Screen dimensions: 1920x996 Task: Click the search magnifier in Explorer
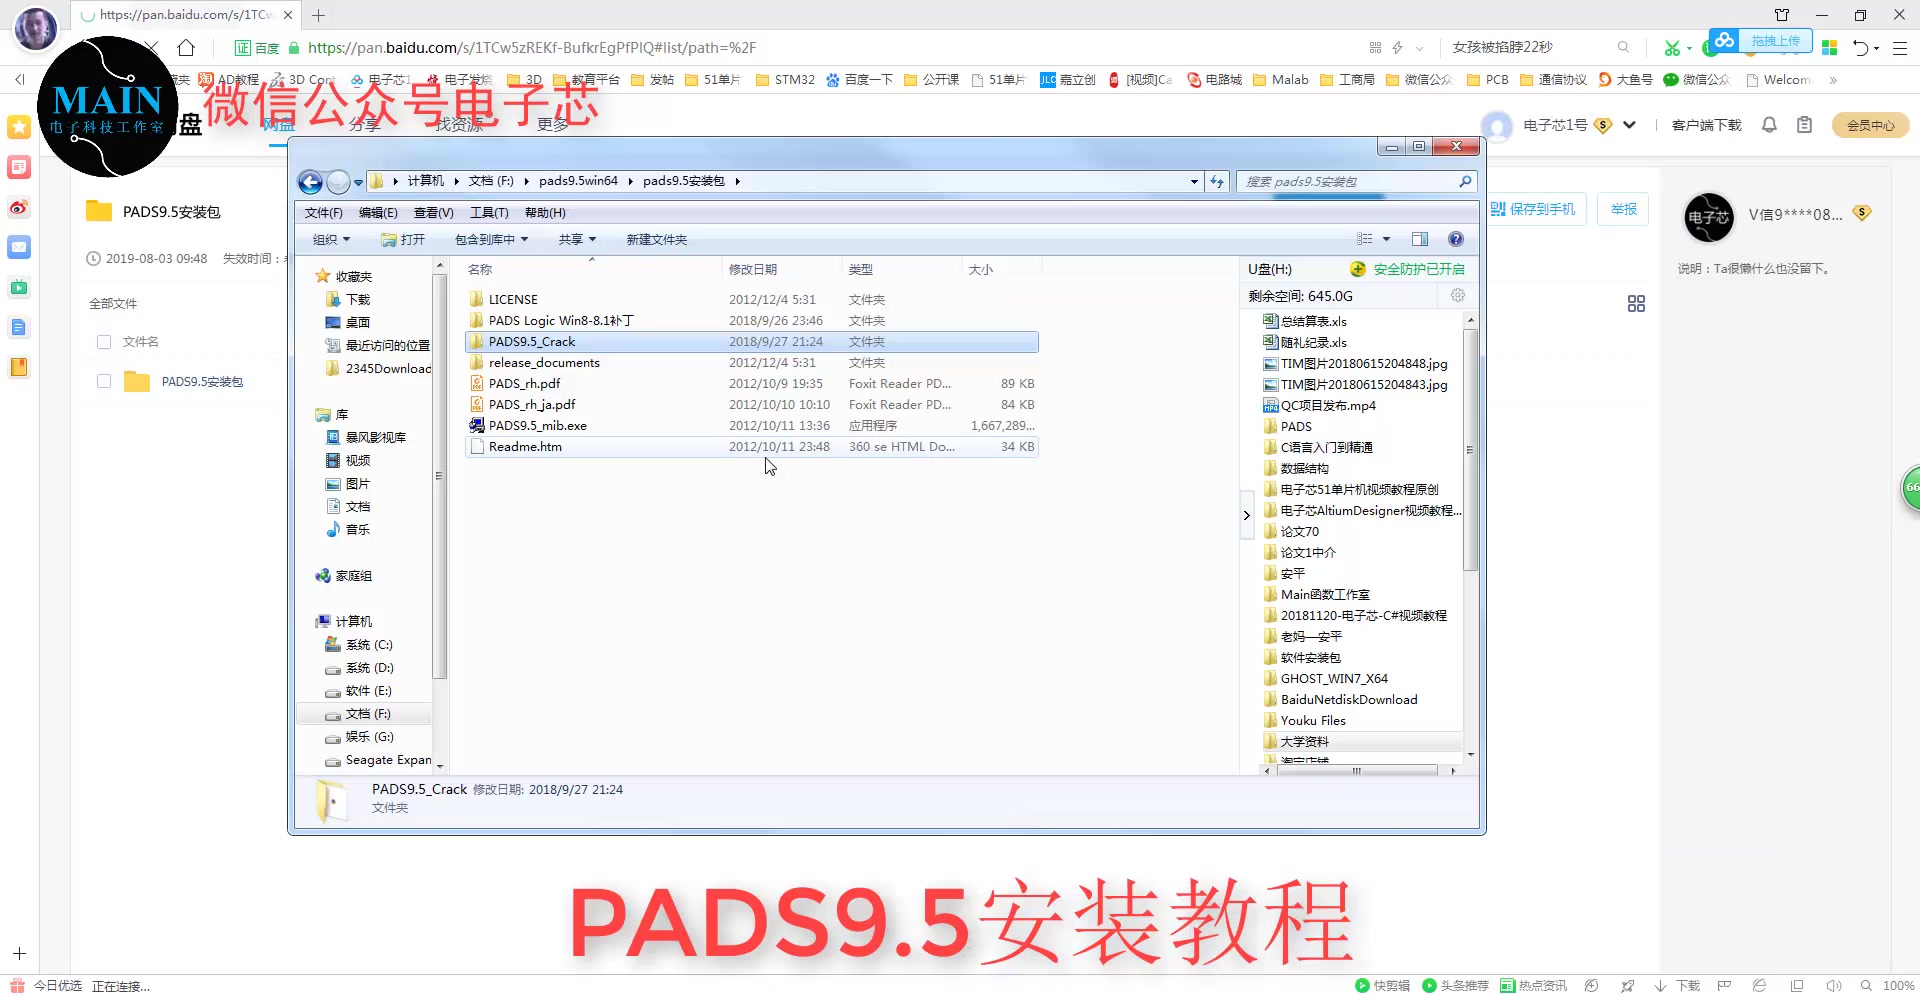1465,181
